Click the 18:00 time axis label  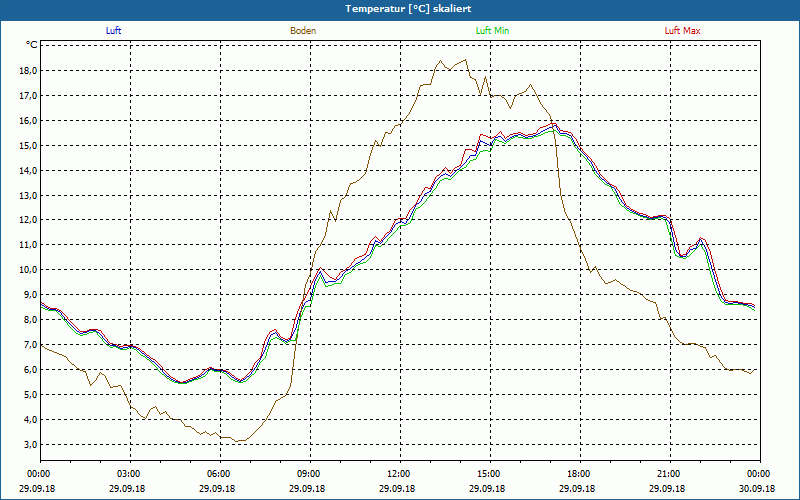point(581,474)
